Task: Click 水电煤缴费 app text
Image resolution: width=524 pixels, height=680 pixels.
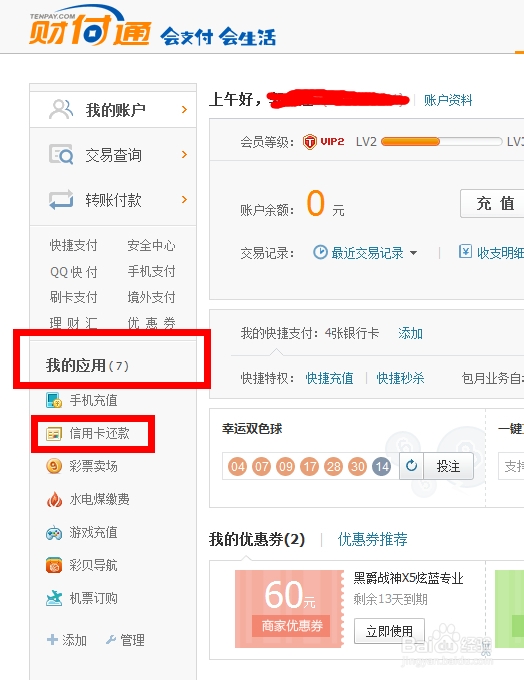Action: 99,499
